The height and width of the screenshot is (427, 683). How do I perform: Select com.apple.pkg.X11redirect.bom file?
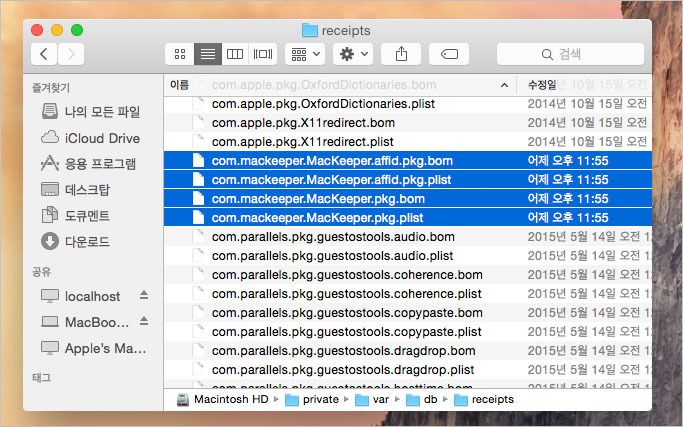pos(408,123)
